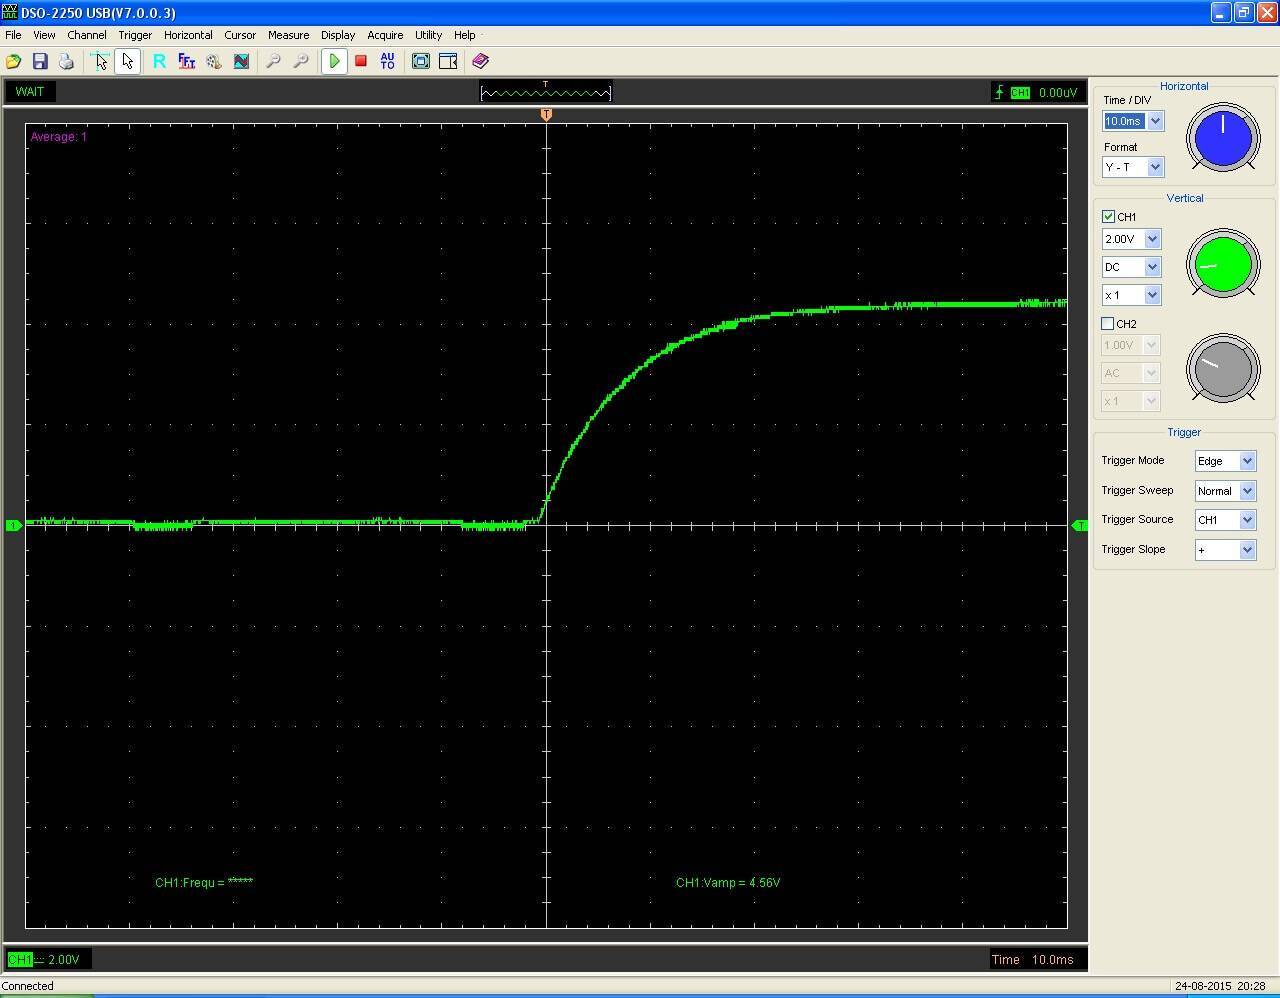Stop acquisition with the red square icon
This screenshot has width=1280, height=998.
361,61
